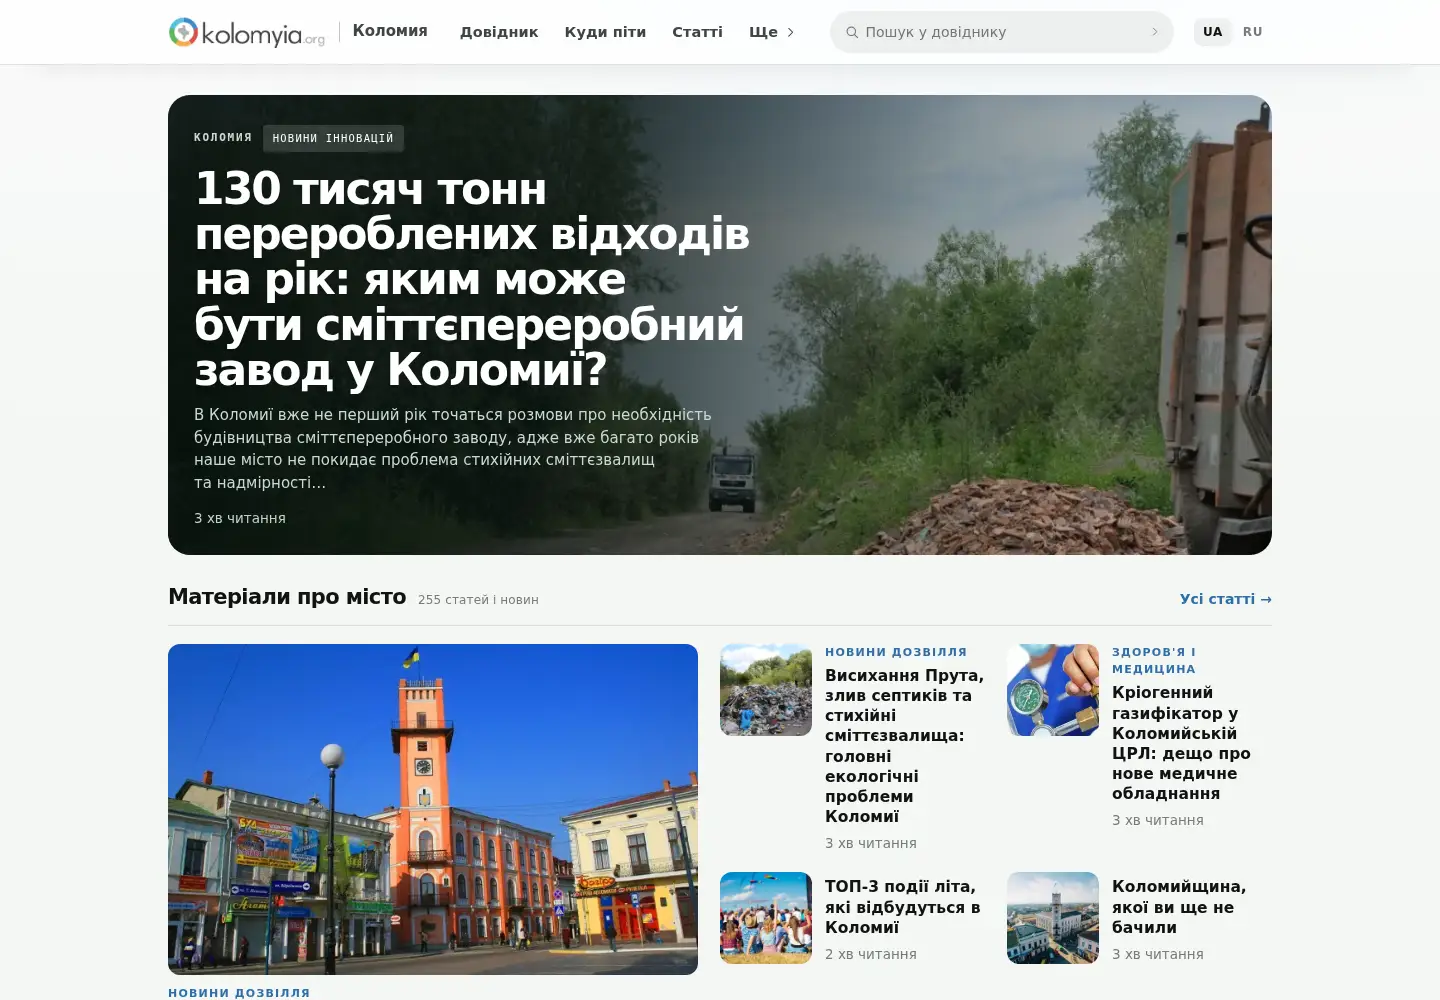Switch language to UA
The image size is (1440, 1000).
tap(1213, 32)
